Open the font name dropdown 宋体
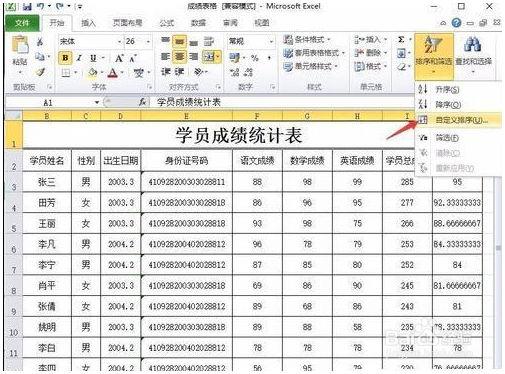 pos(119,42)
